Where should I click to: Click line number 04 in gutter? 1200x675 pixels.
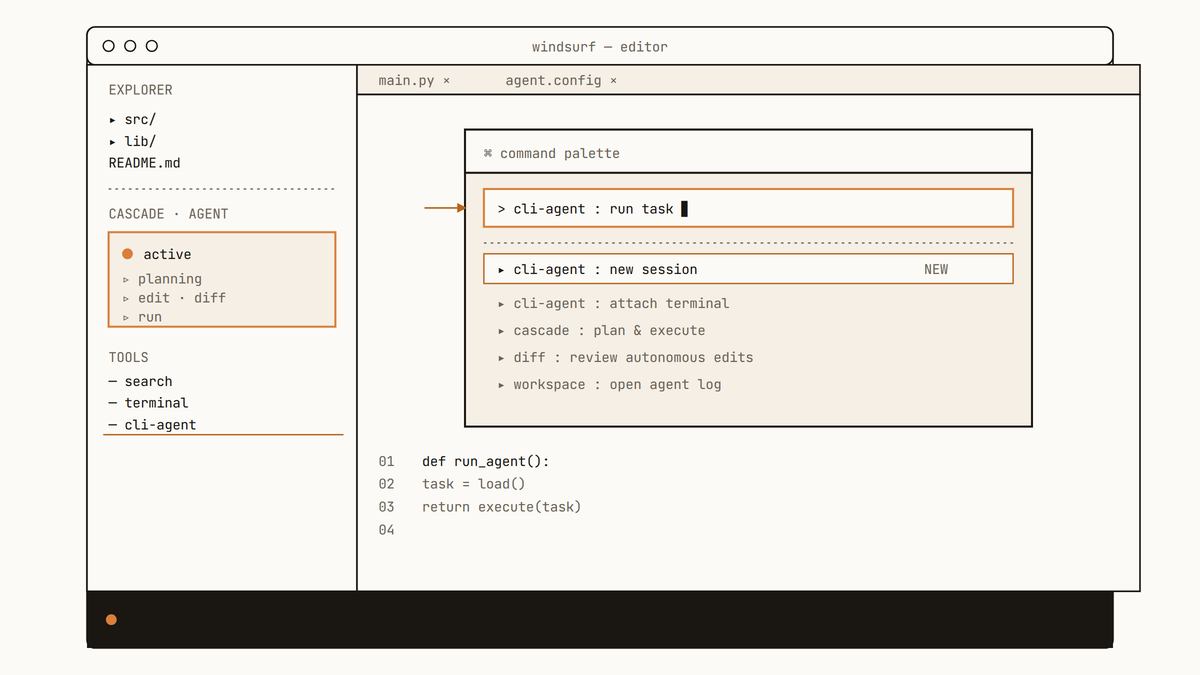pyautogui.click(x=387, y=530)
